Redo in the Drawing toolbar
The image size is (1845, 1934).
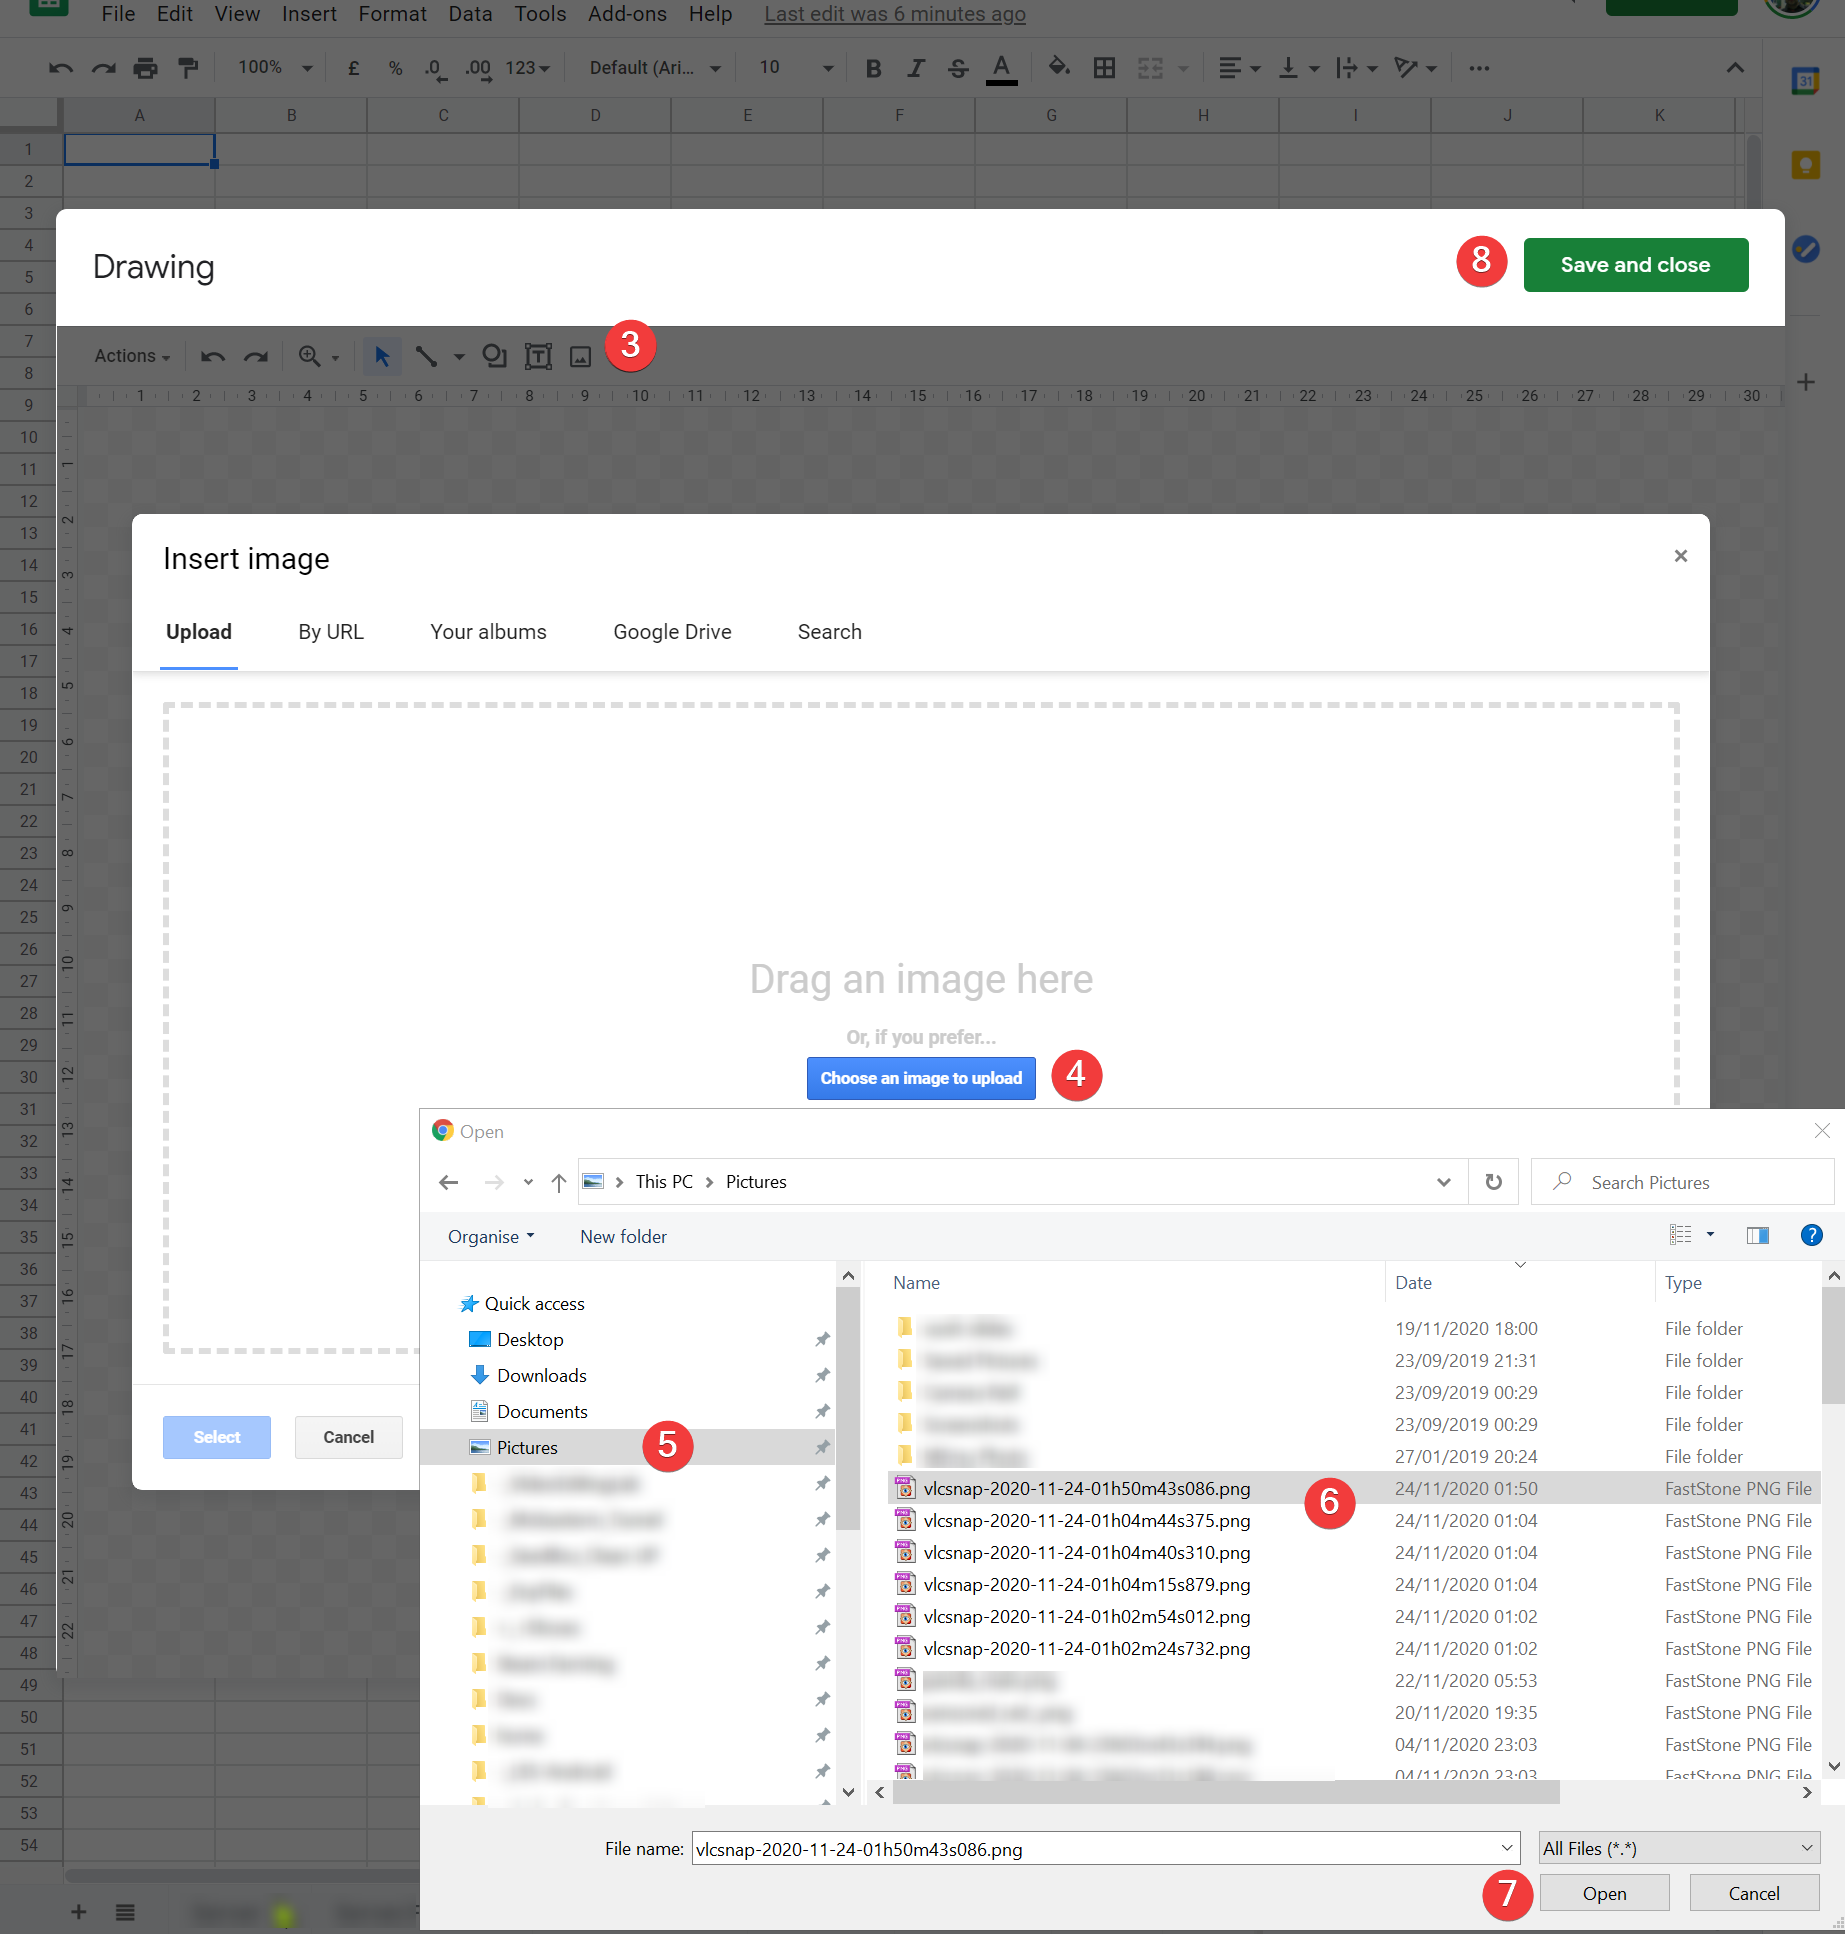tap(256, 356)
